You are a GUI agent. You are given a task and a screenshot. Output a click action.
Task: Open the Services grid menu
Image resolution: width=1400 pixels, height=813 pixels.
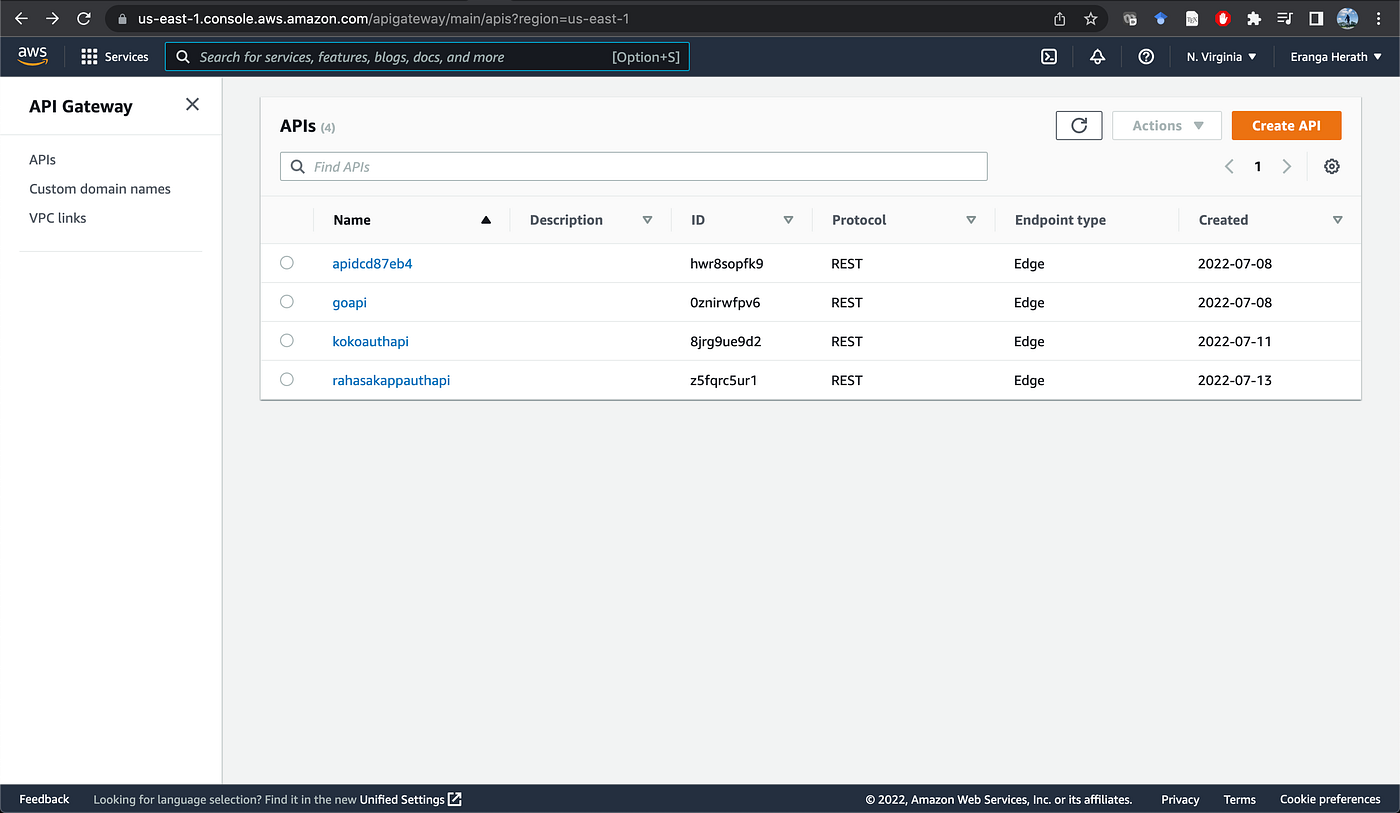tap(114, 57)
